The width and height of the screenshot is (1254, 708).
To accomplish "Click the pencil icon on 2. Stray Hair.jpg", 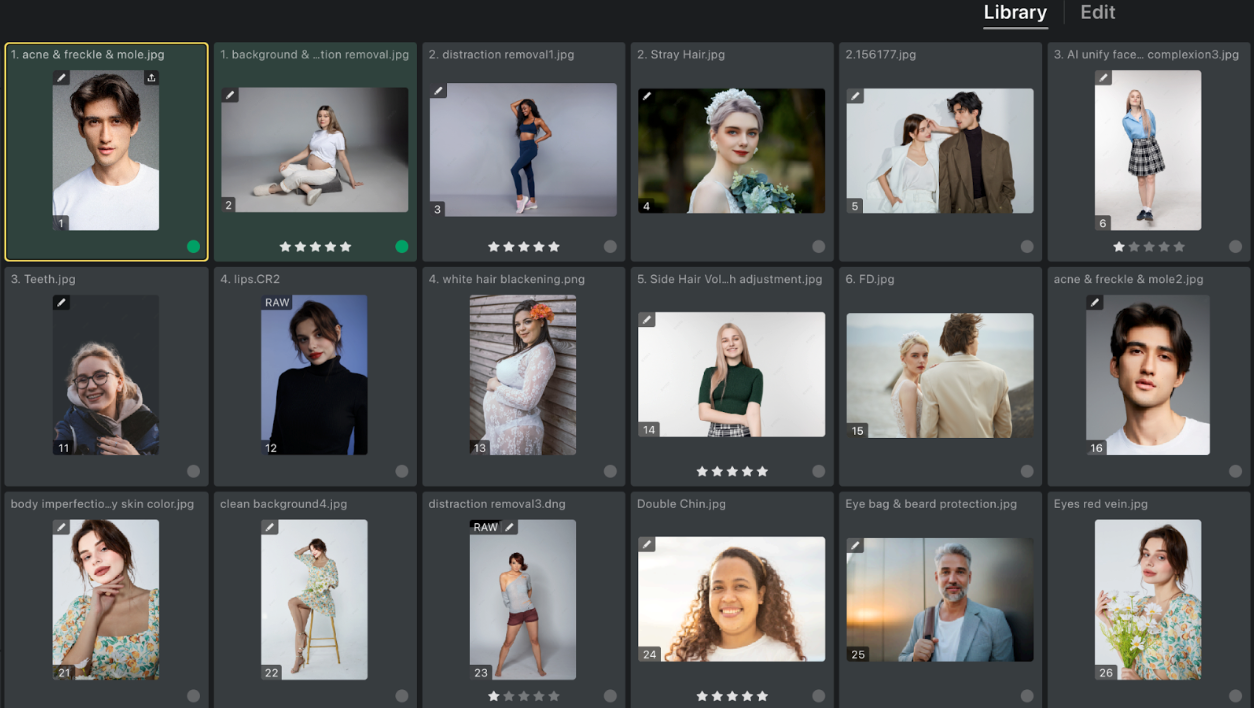I will [x=645, y=94].
